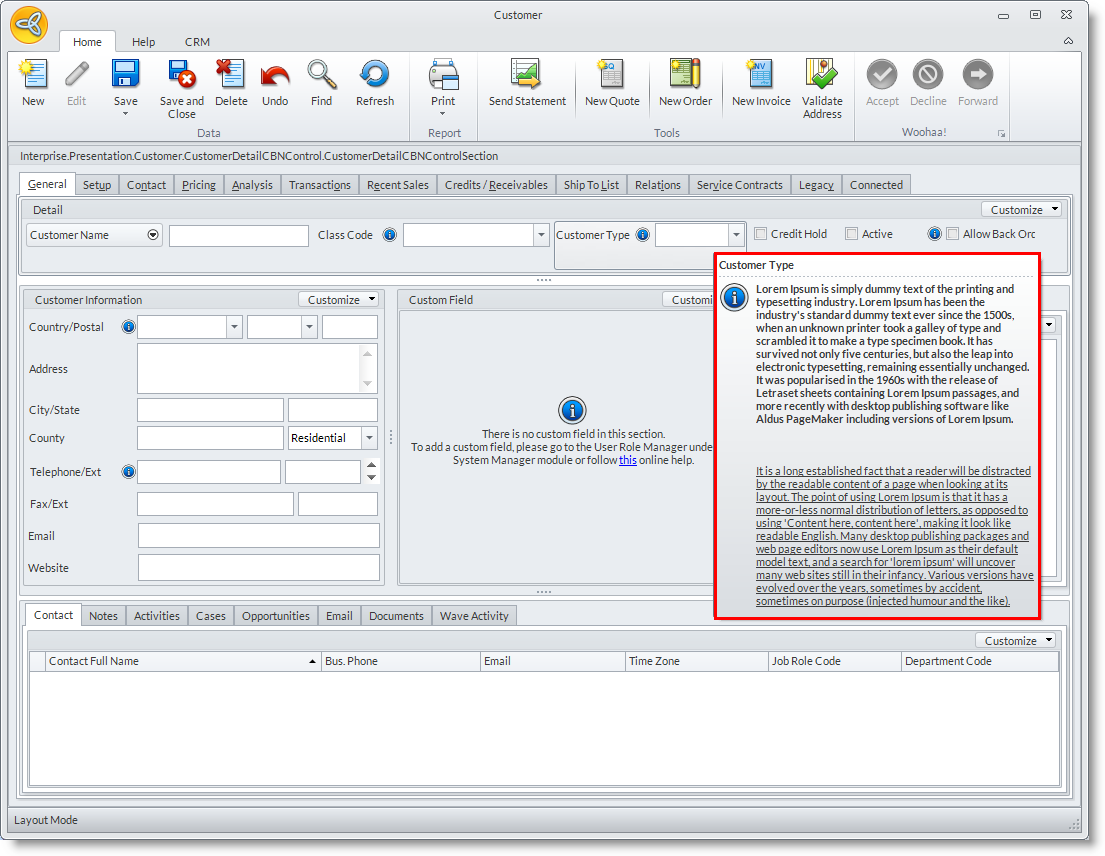Expand the Residential address type dropdown
The height and width of the screenshot is (856, 1105).
coord(369,438)
